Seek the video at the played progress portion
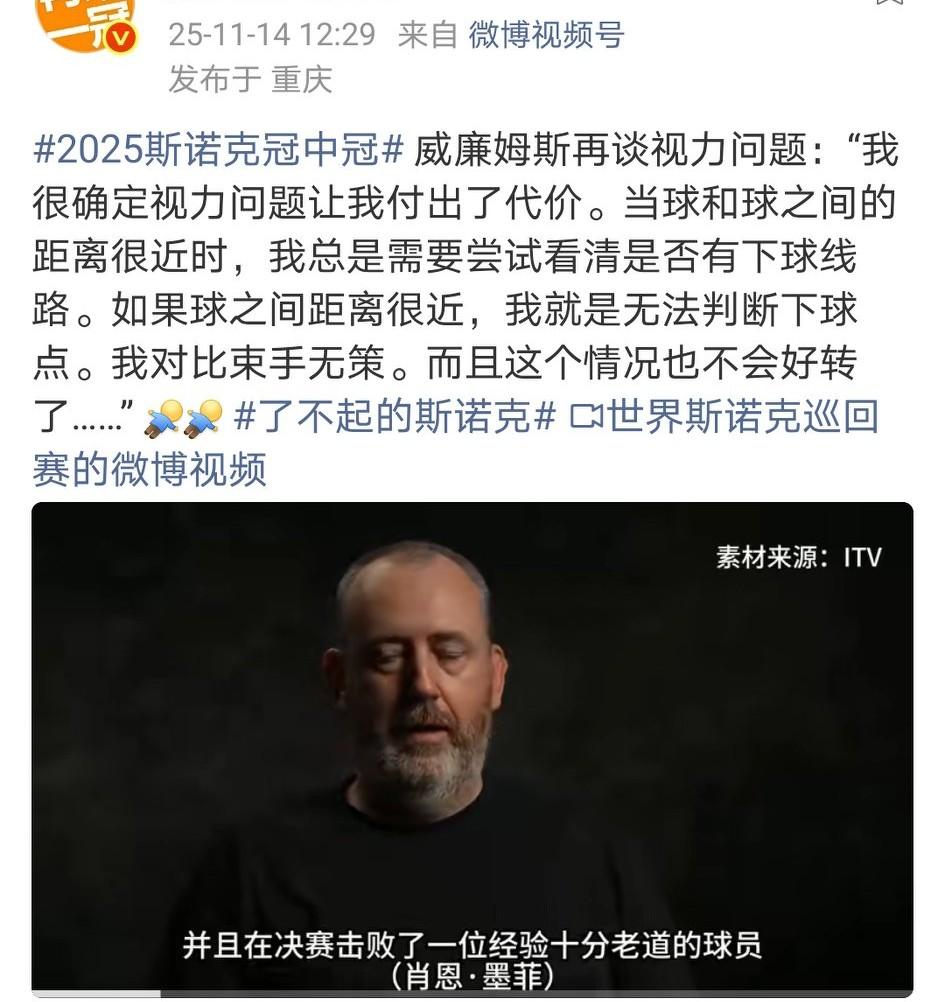Image resolution: width=945 pixels, height=1002 pixels. [96, 994]
